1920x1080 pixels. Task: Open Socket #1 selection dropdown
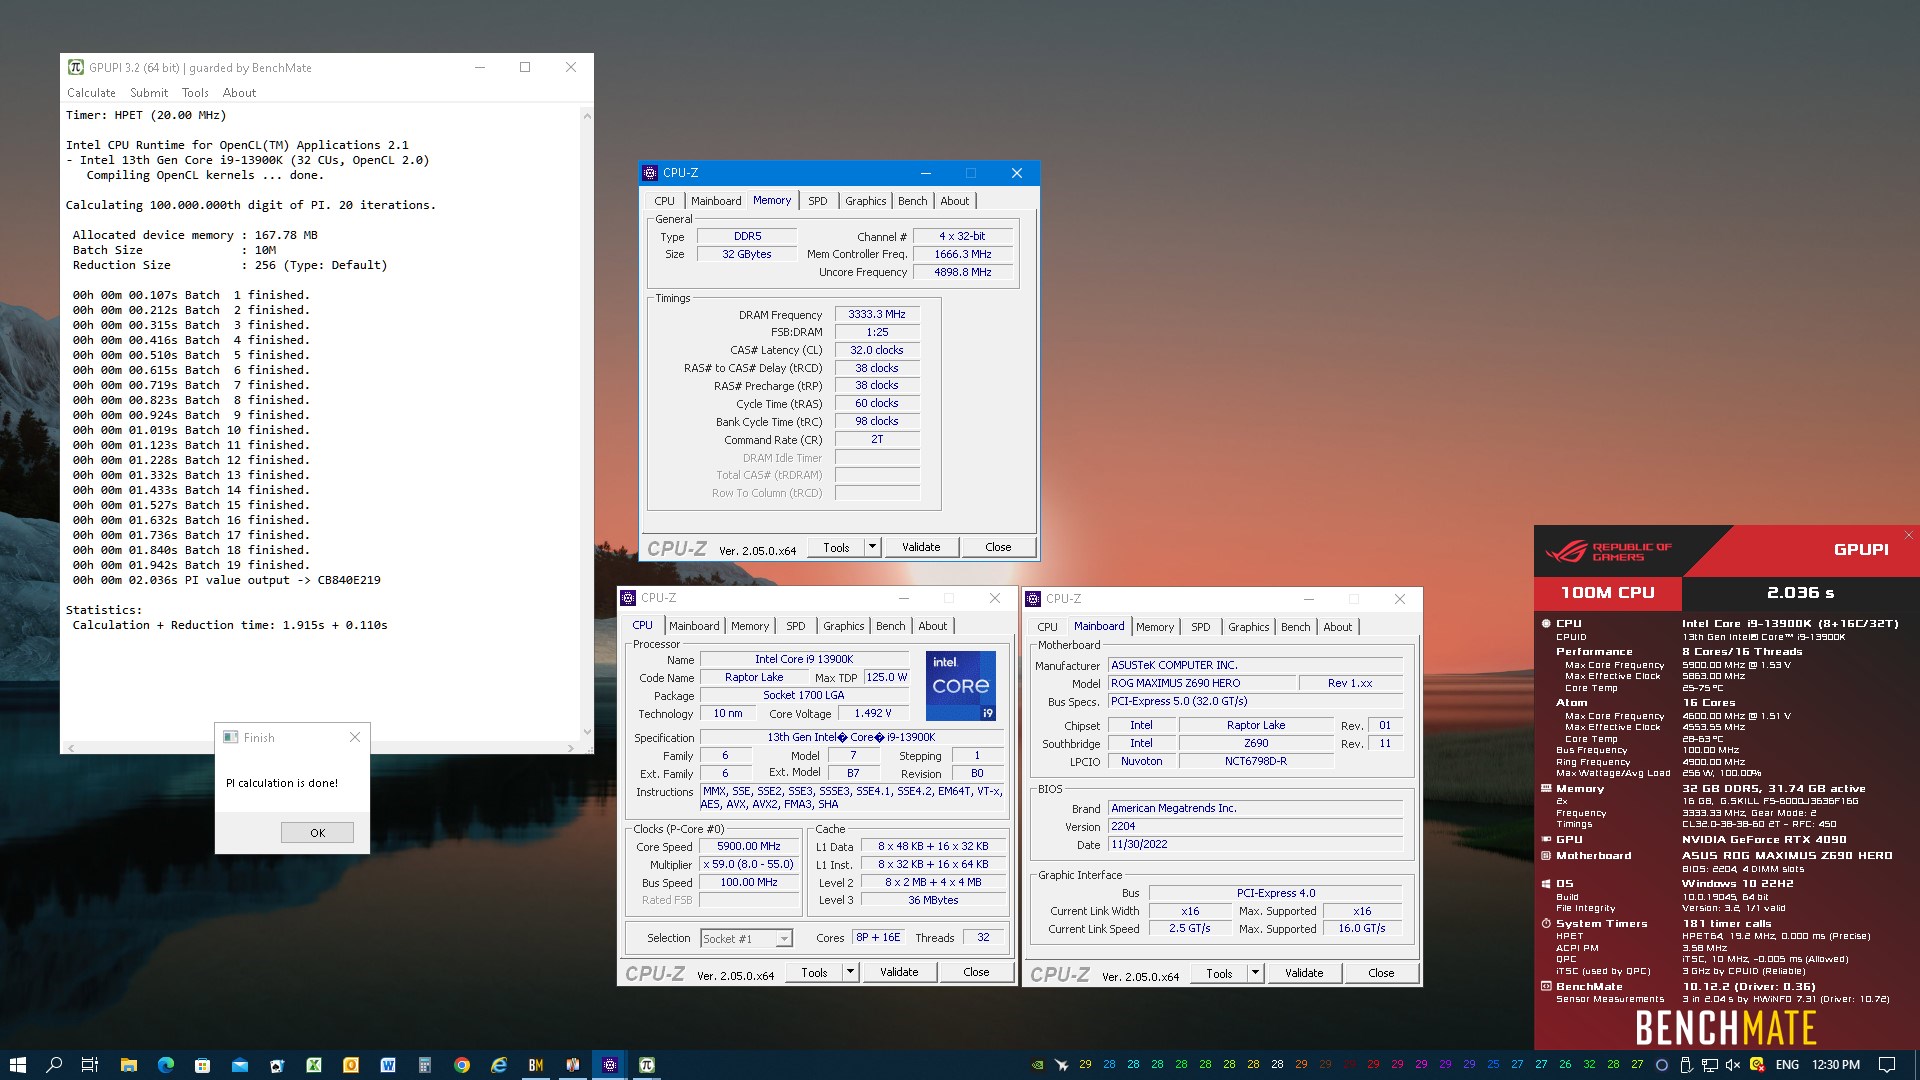[746, 938]
